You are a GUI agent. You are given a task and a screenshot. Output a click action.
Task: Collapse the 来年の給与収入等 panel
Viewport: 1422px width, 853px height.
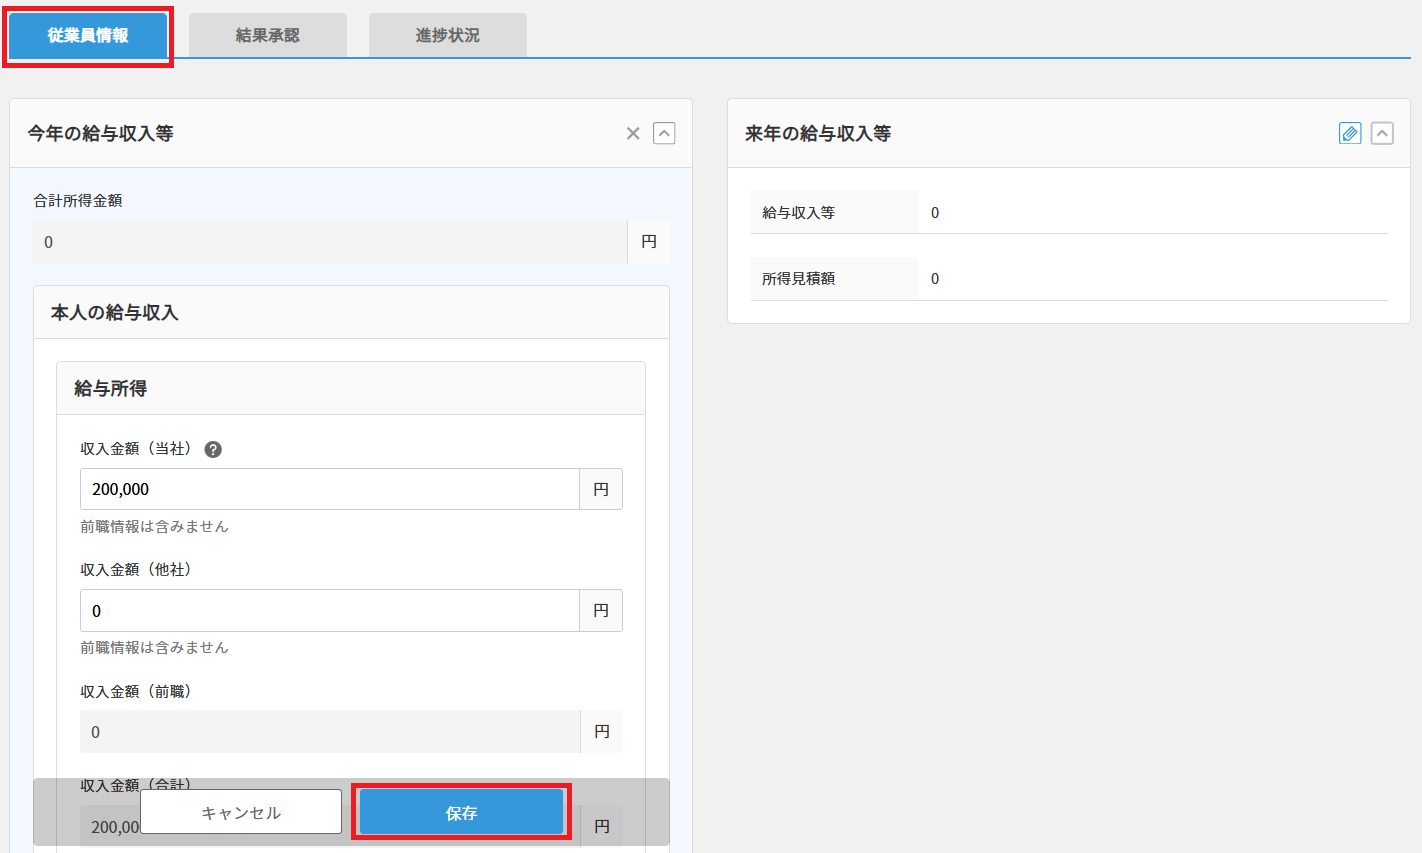click(x=1382, y=134)
